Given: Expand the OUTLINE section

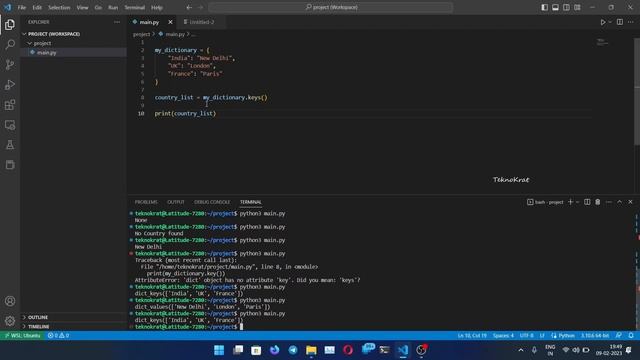Looking at the screenshot, I should pyautogui.click(x=73, y=317).
